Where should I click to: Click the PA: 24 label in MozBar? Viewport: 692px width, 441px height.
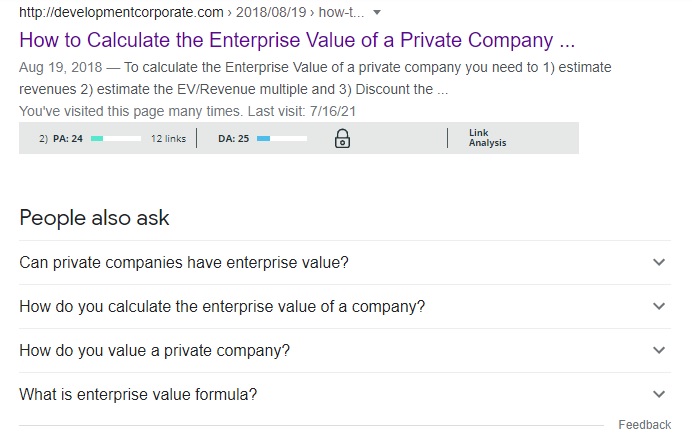(68, 139)
